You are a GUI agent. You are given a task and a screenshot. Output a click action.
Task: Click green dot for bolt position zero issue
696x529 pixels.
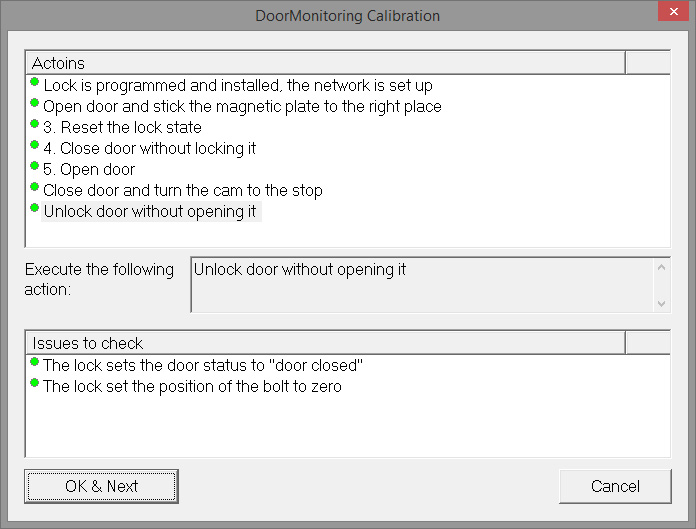click(x=35, y=383)
